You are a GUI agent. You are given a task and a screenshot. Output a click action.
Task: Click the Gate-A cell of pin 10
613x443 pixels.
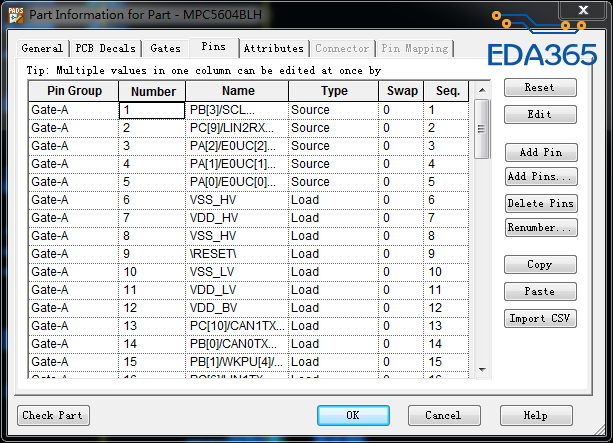pos(73,272)
